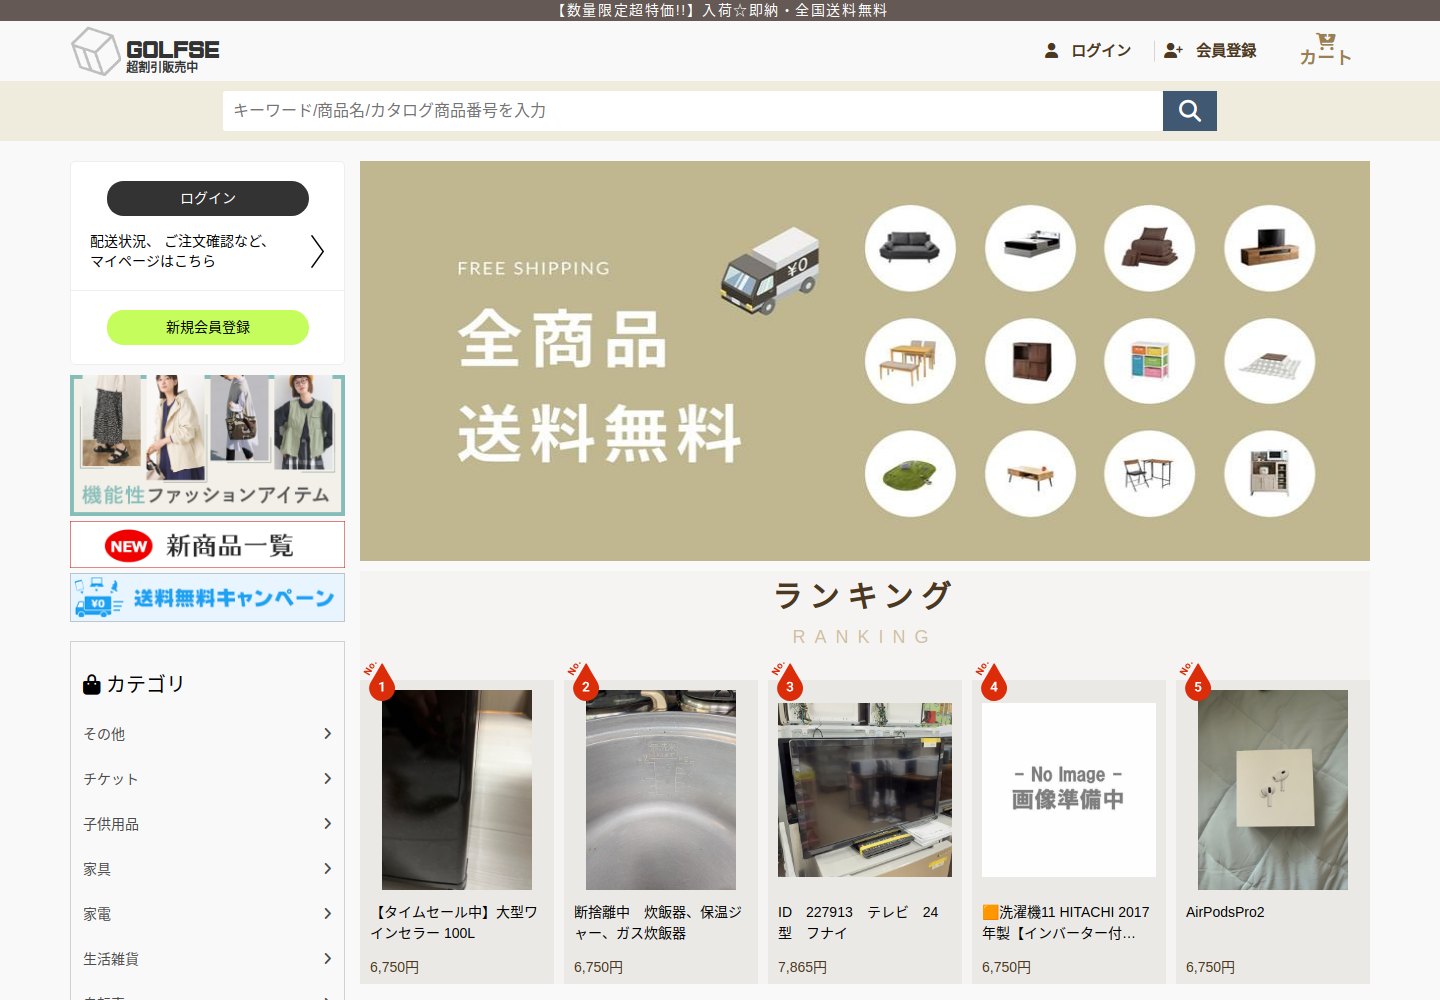
Task: Select the sofa category circle icon
Action: (910, 248)
